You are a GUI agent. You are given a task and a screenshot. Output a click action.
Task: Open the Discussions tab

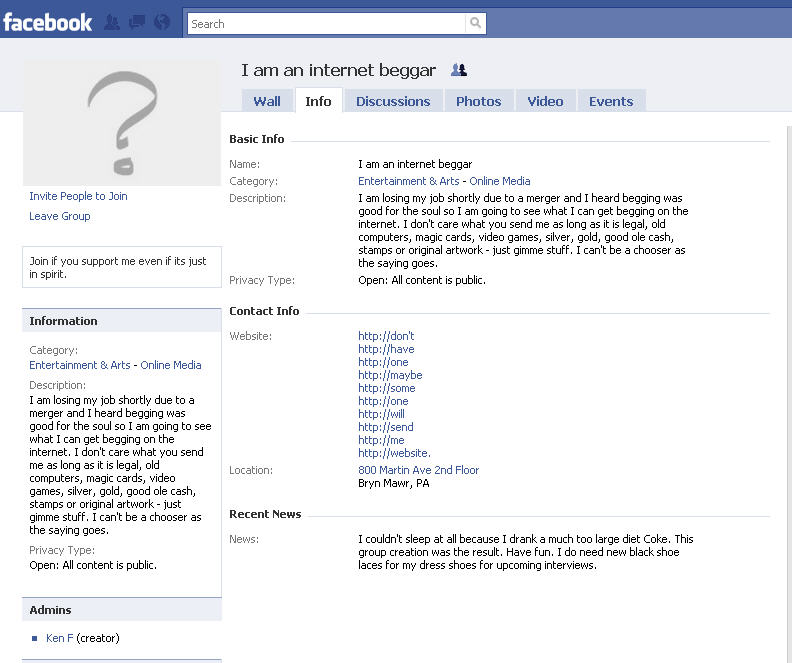coord(393,101)
